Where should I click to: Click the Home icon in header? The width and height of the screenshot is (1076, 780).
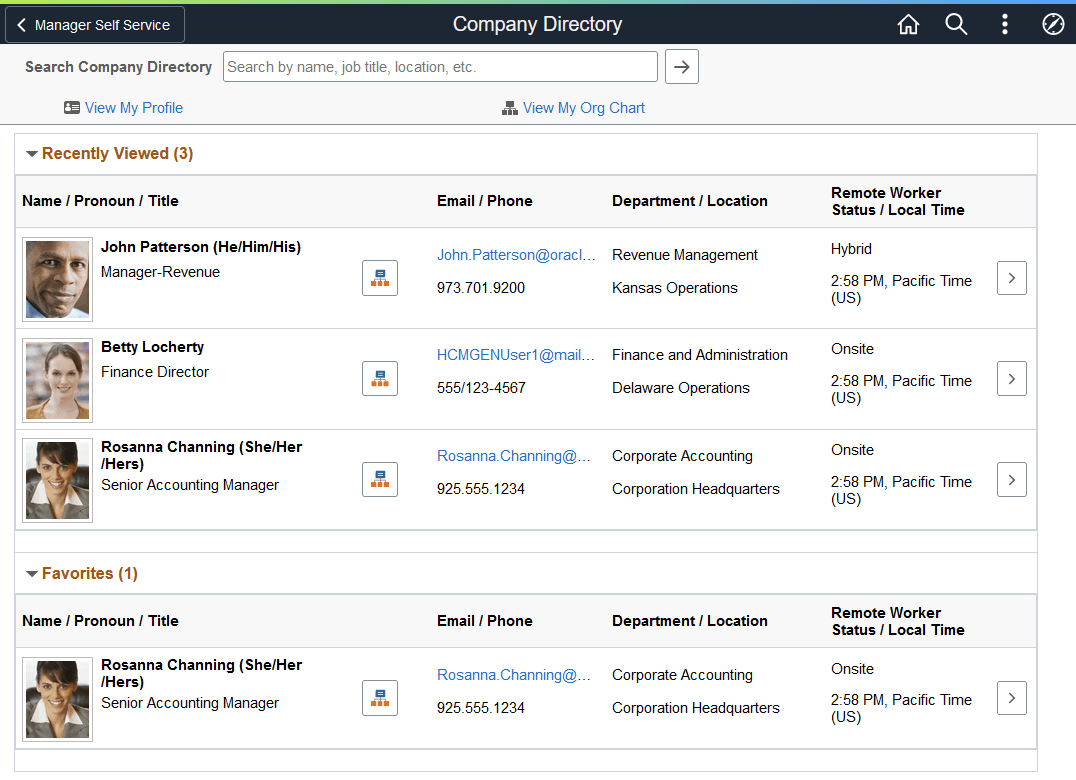click(x=908, y=25)
